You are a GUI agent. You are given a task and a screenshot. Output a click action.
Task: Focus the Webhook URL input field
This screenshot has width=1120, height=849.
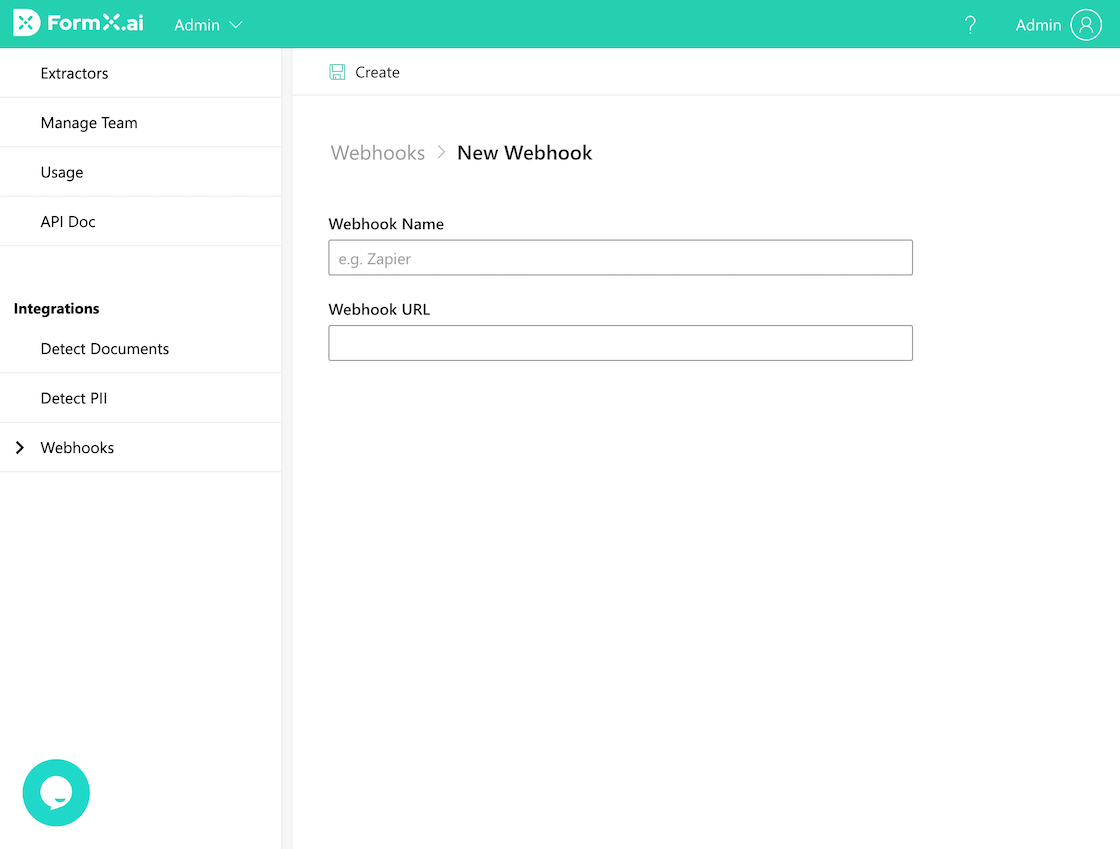click(620, 343)
